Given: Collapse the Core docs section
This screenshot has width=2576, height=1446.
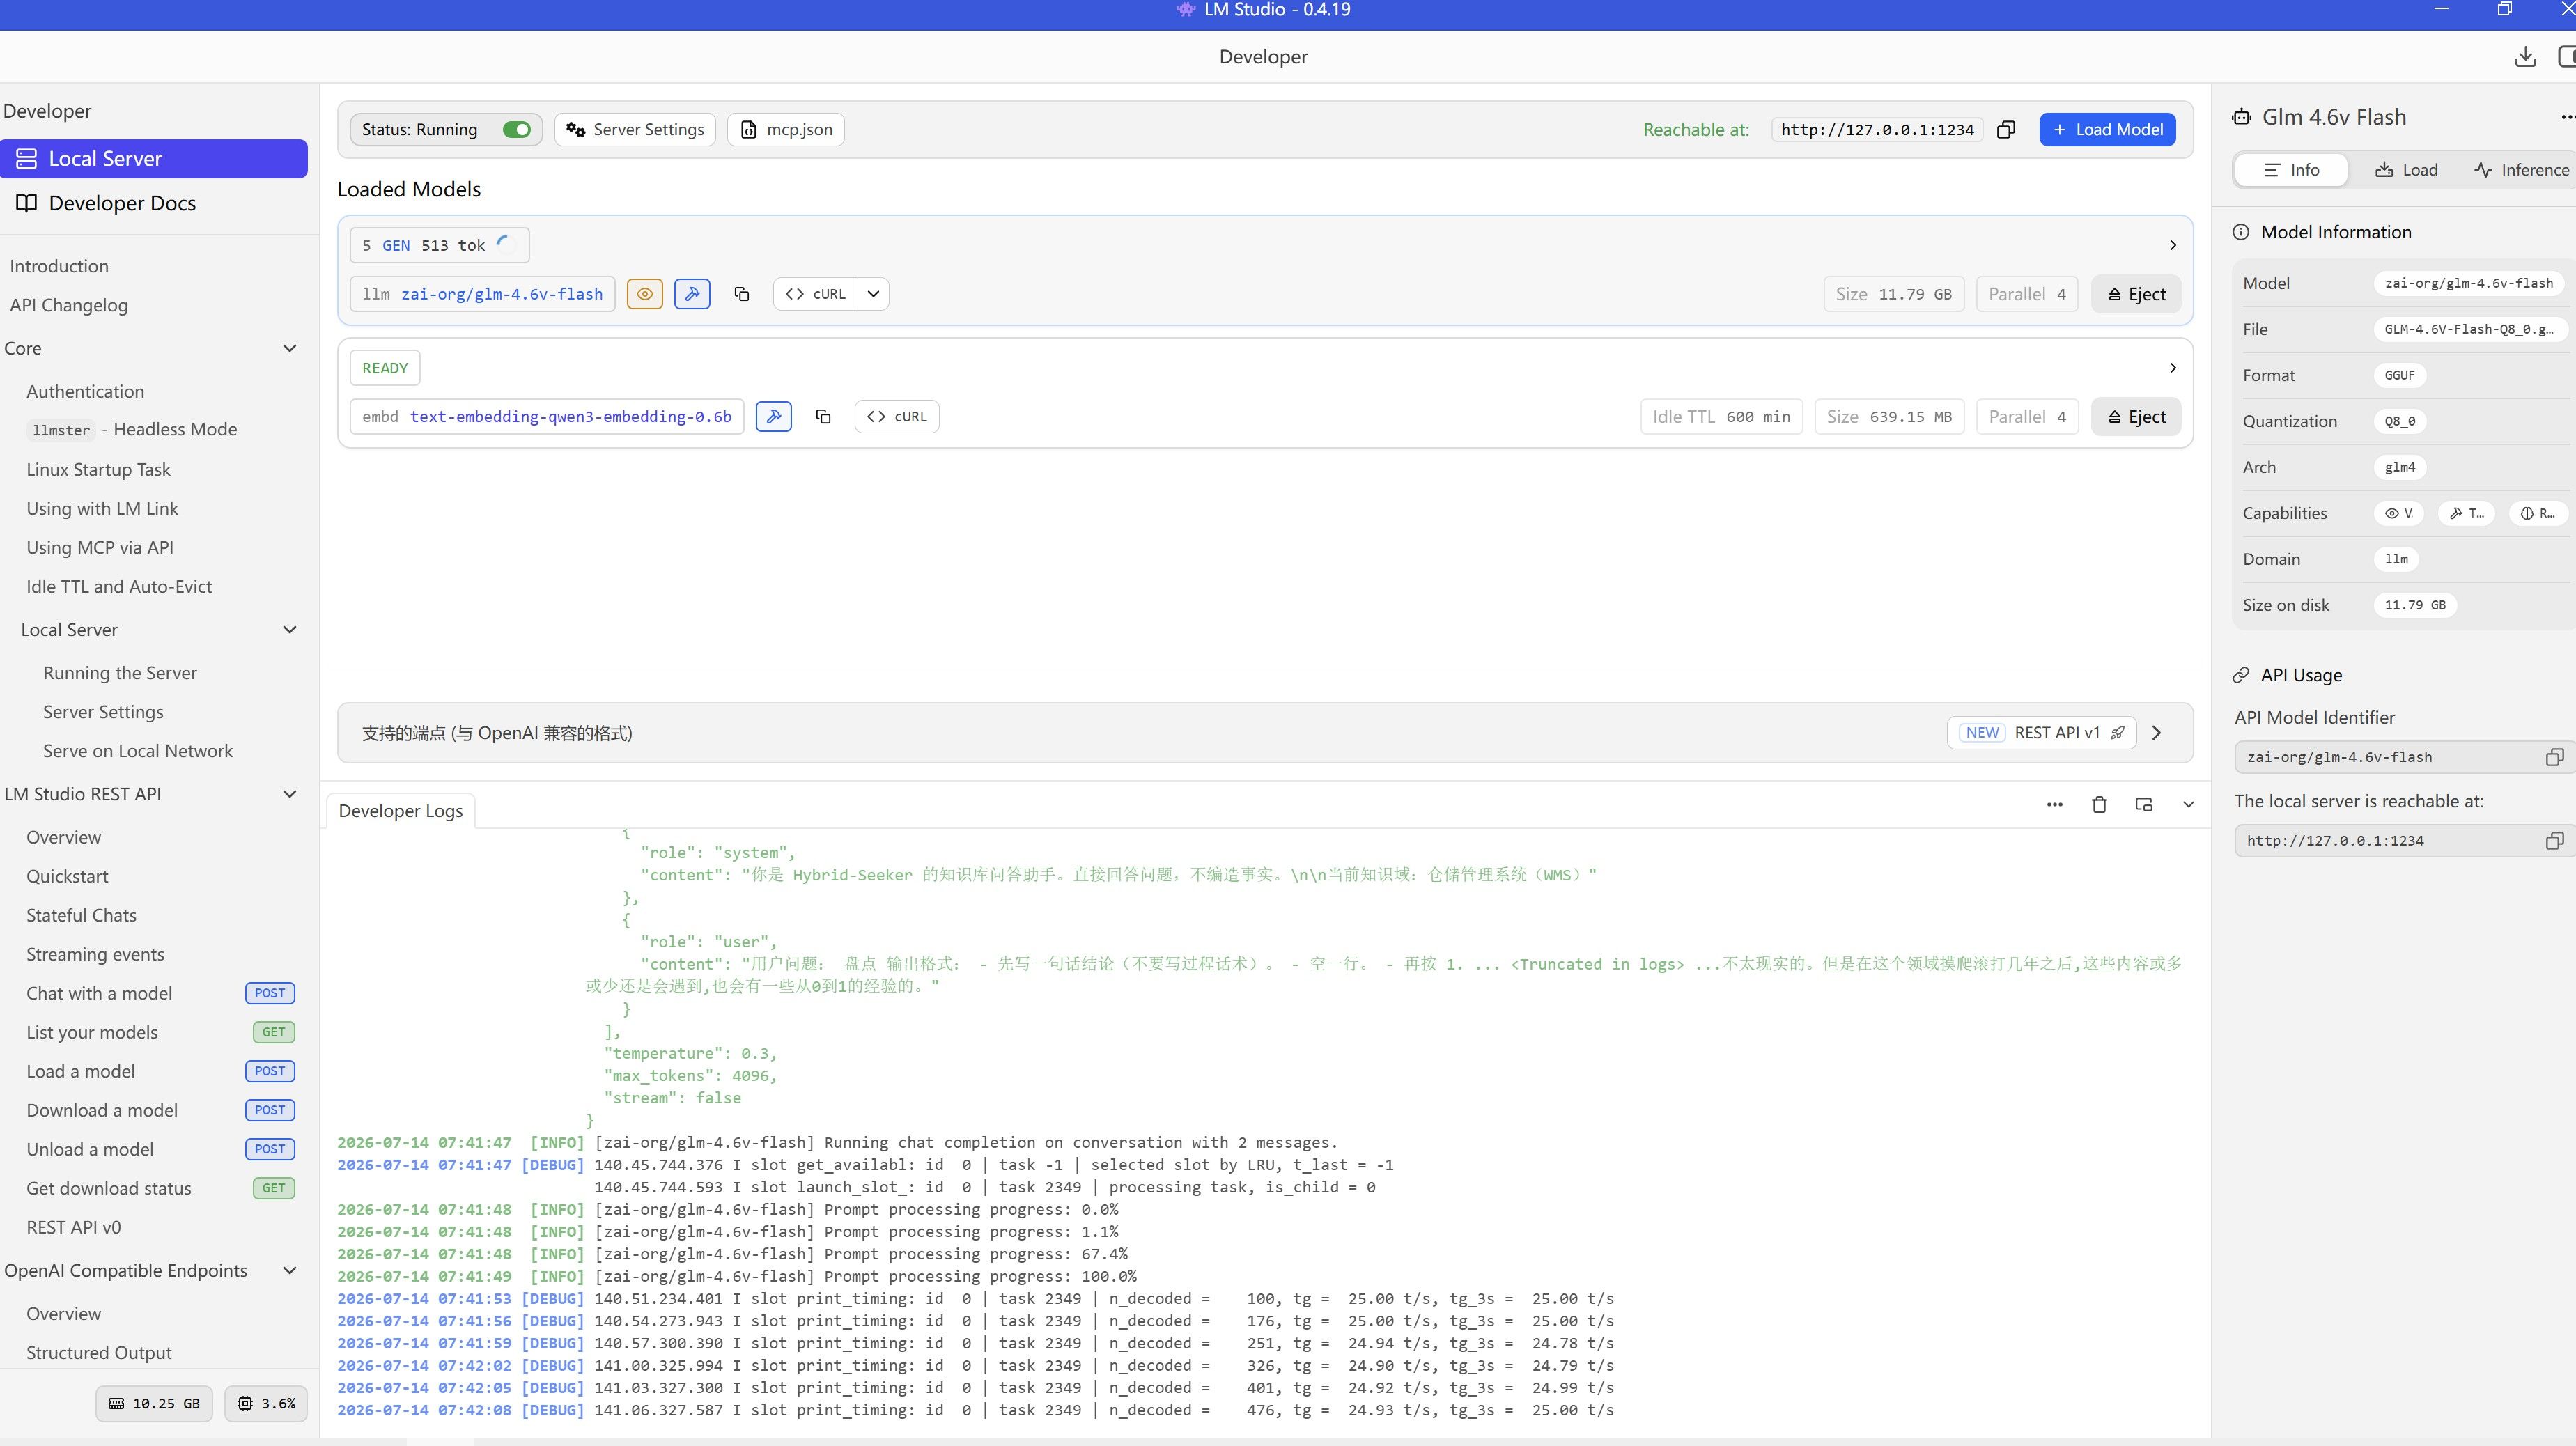Looking at the screenshot, I should point(290,348).
